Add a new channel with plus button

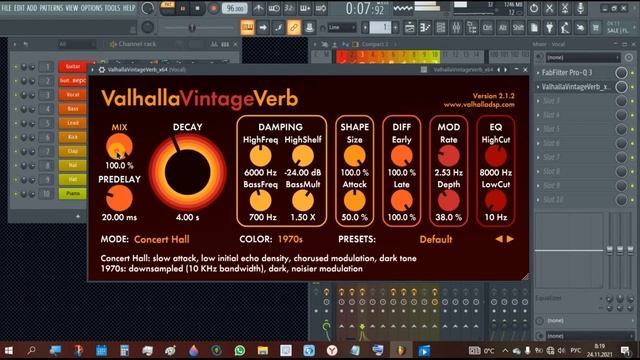(78, 216)
